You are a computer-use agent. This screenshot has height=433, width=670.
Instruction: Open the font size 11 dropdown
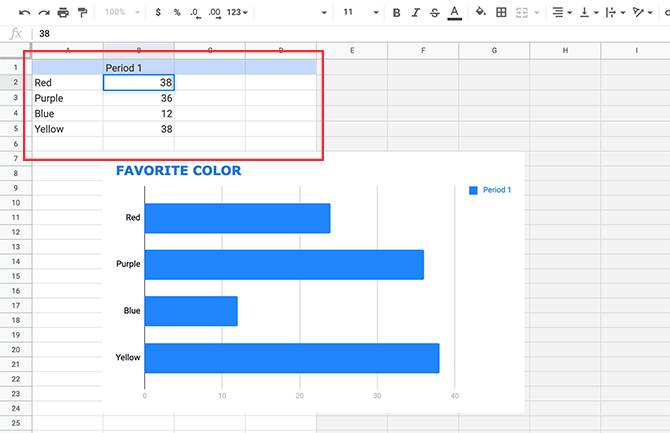[x=355, y=12]
